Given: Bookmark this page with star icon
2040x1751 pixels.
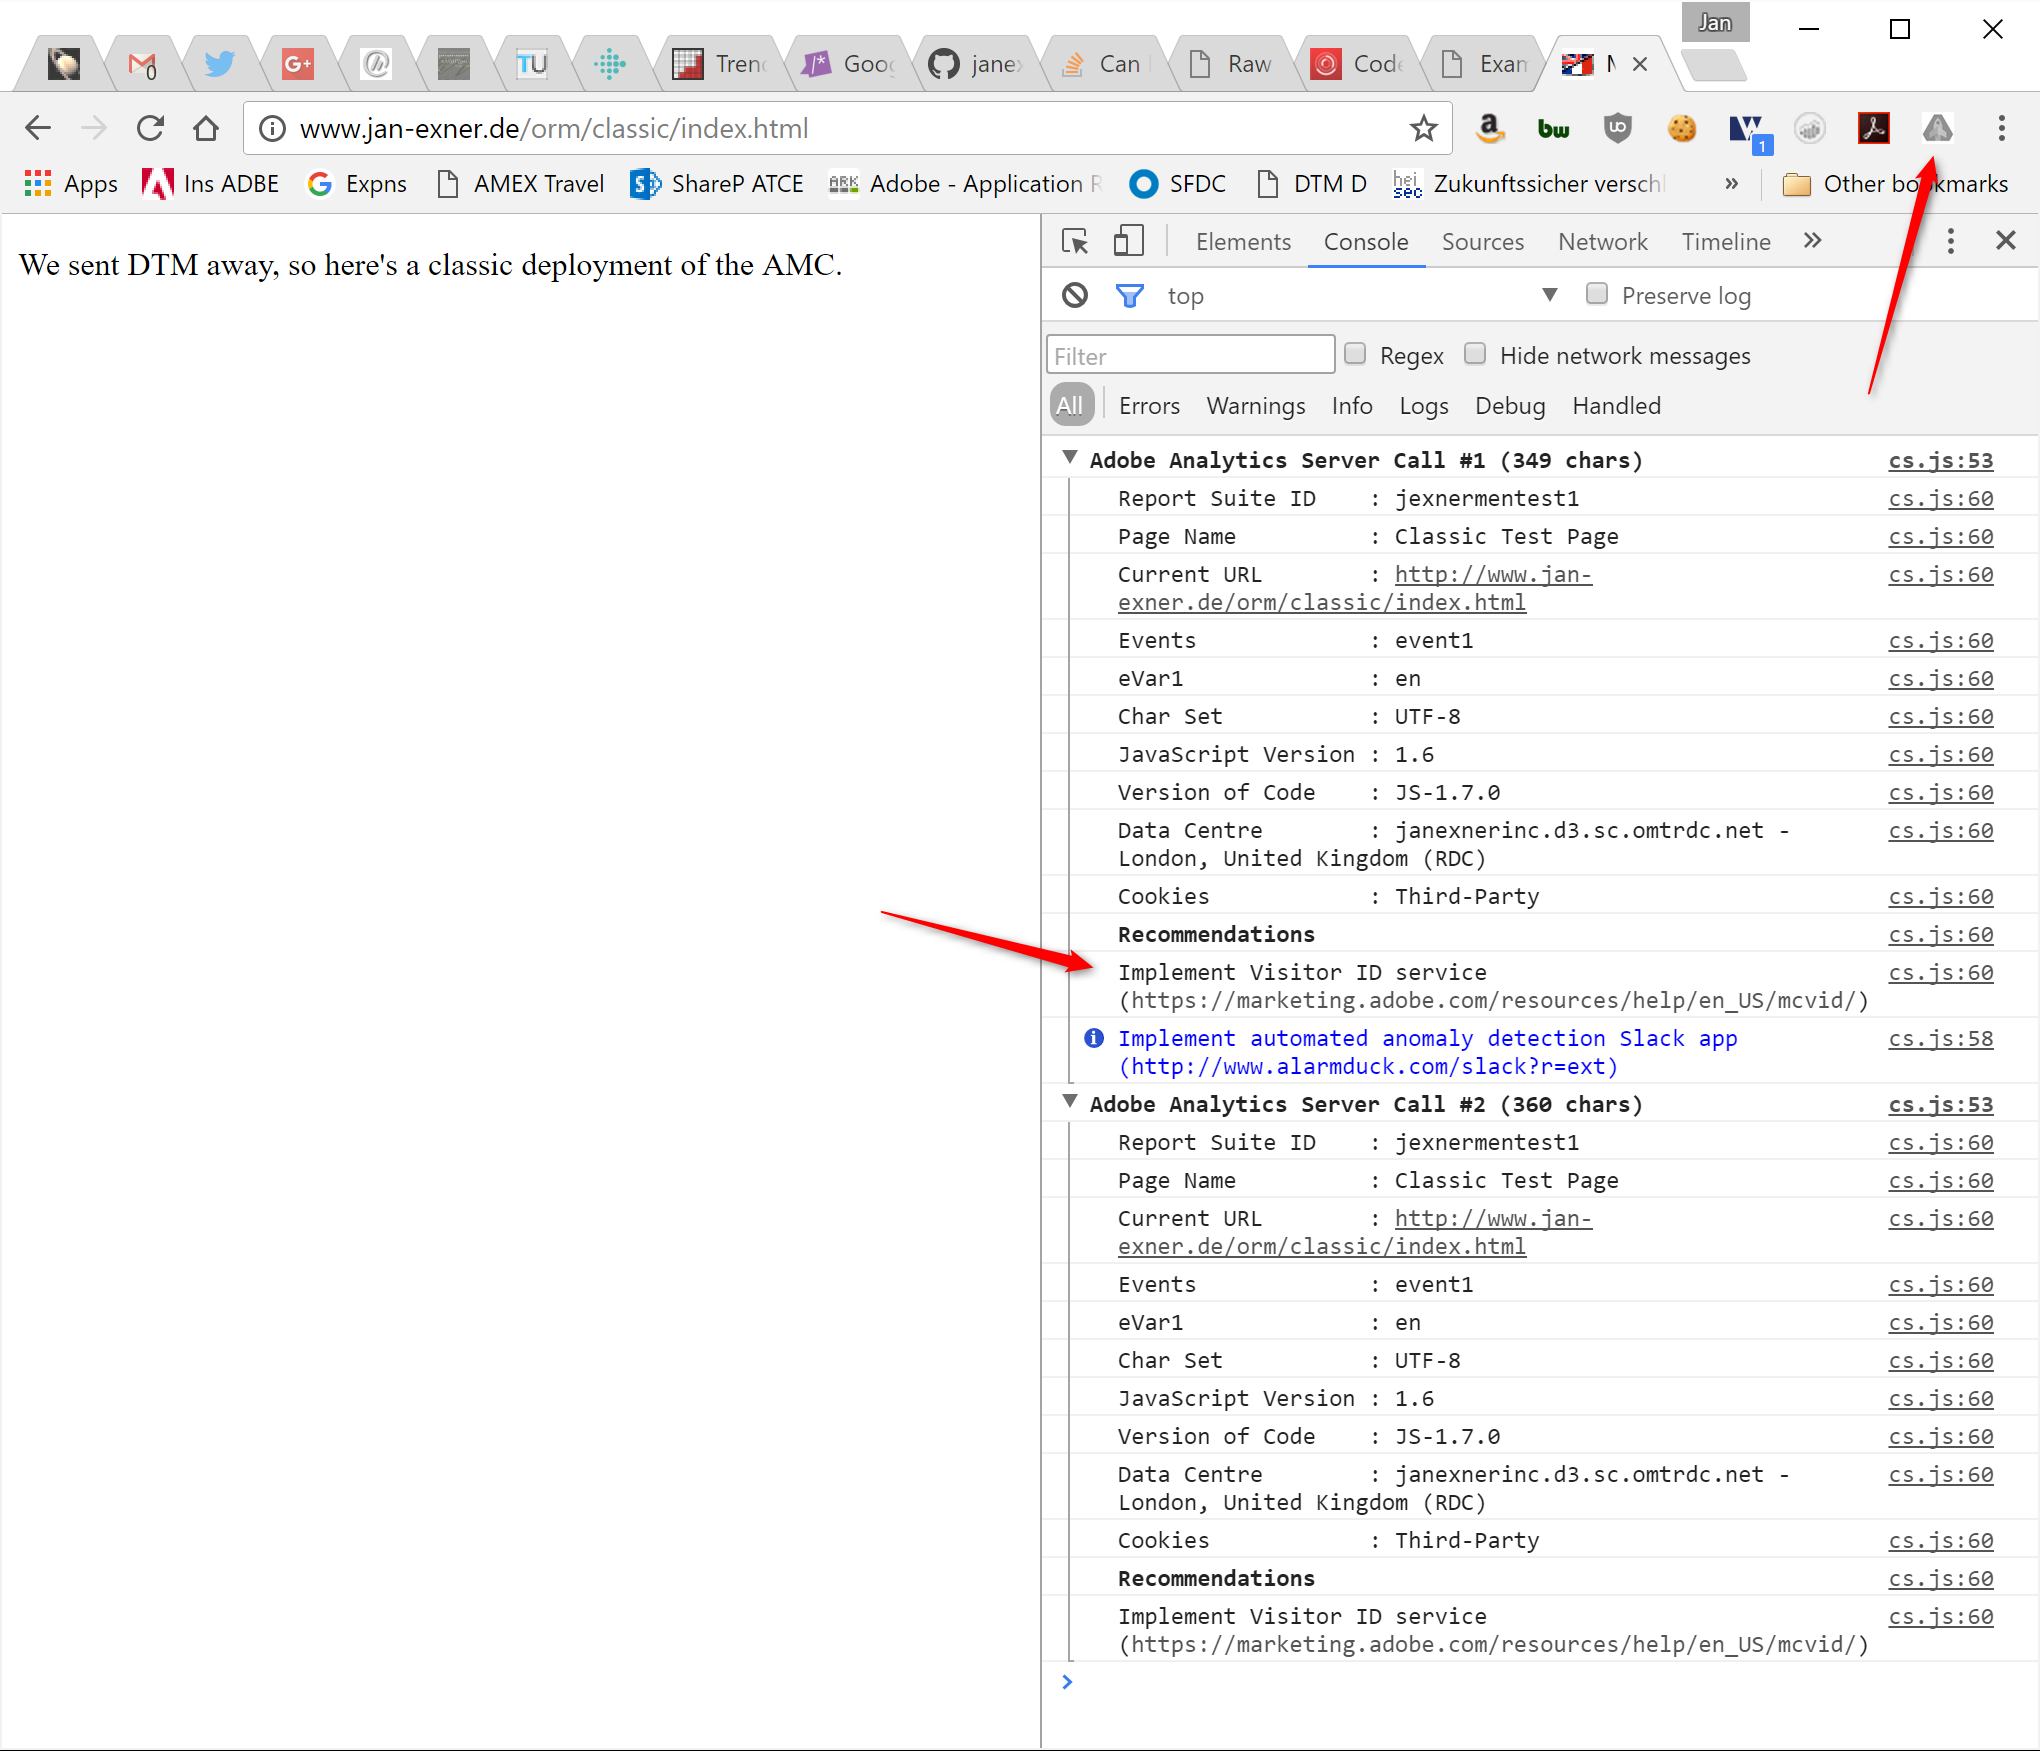Looking at the screenshot, I should [x=1423, y=128].
